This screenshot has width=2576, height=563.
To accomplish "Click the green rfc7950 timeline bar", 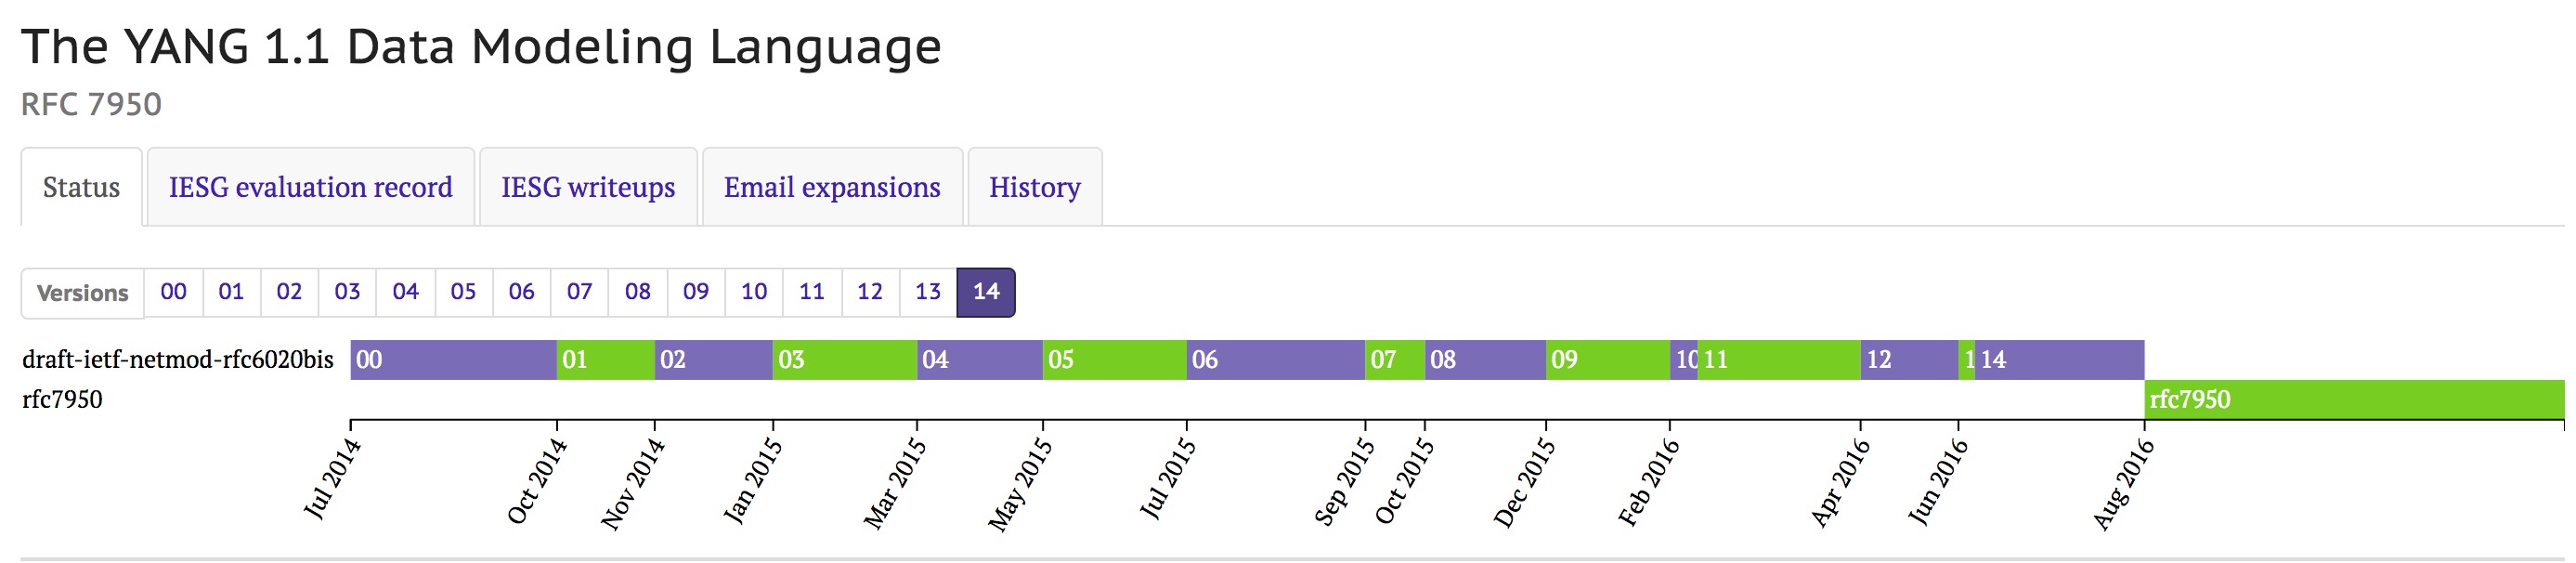I will click(x=2353, y=400).
